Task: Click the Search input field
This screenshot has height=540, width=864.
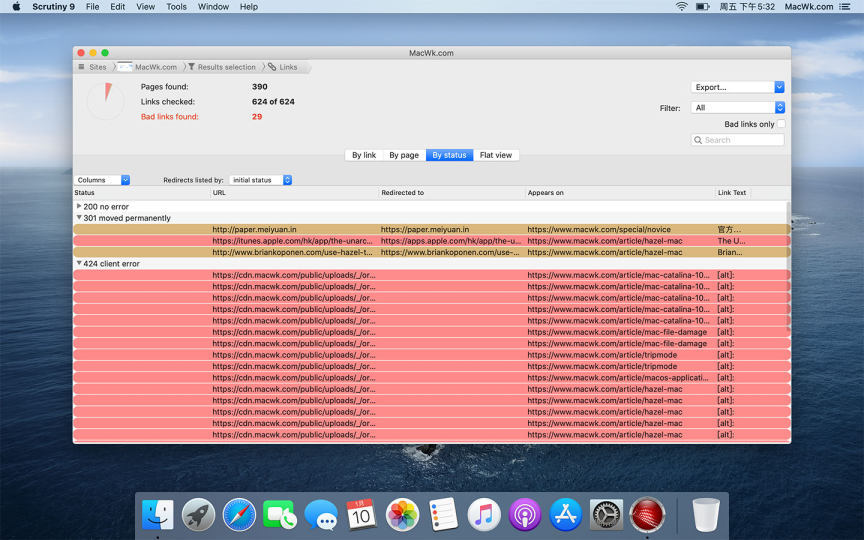Action: pos(737,140)
